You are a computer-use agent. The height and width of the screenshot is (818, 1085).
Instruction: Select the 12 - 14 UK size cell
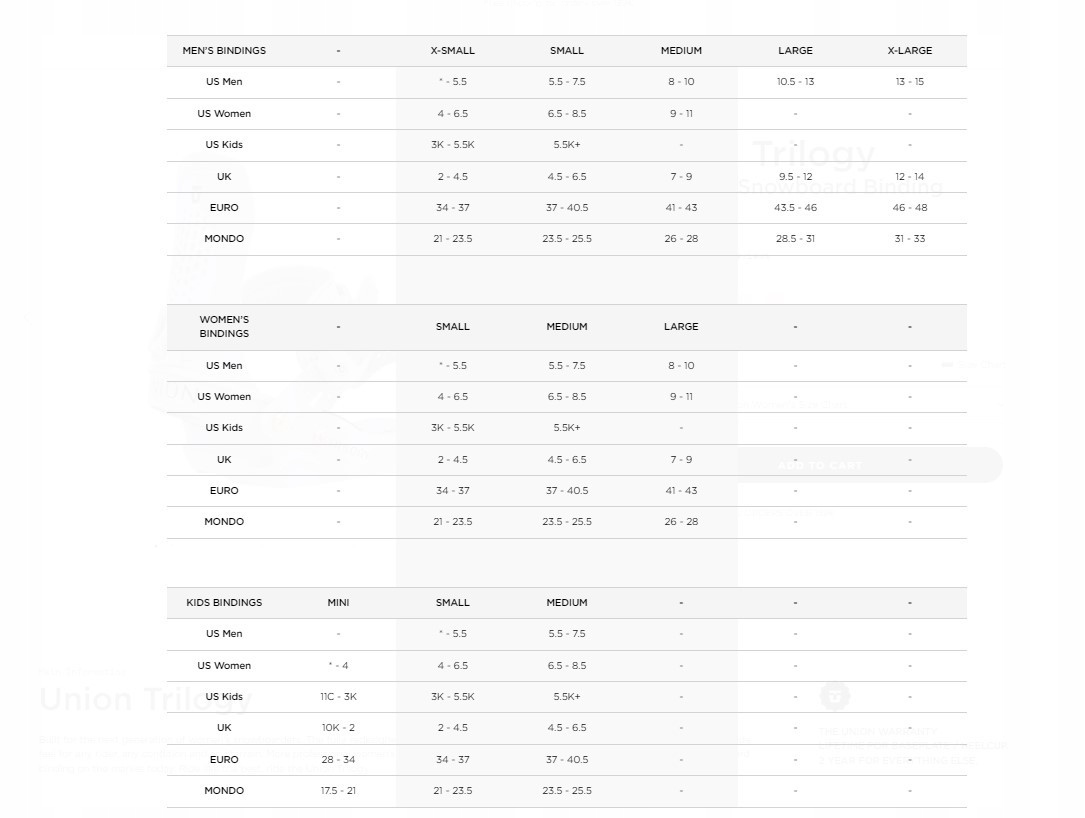pos(909,177)
